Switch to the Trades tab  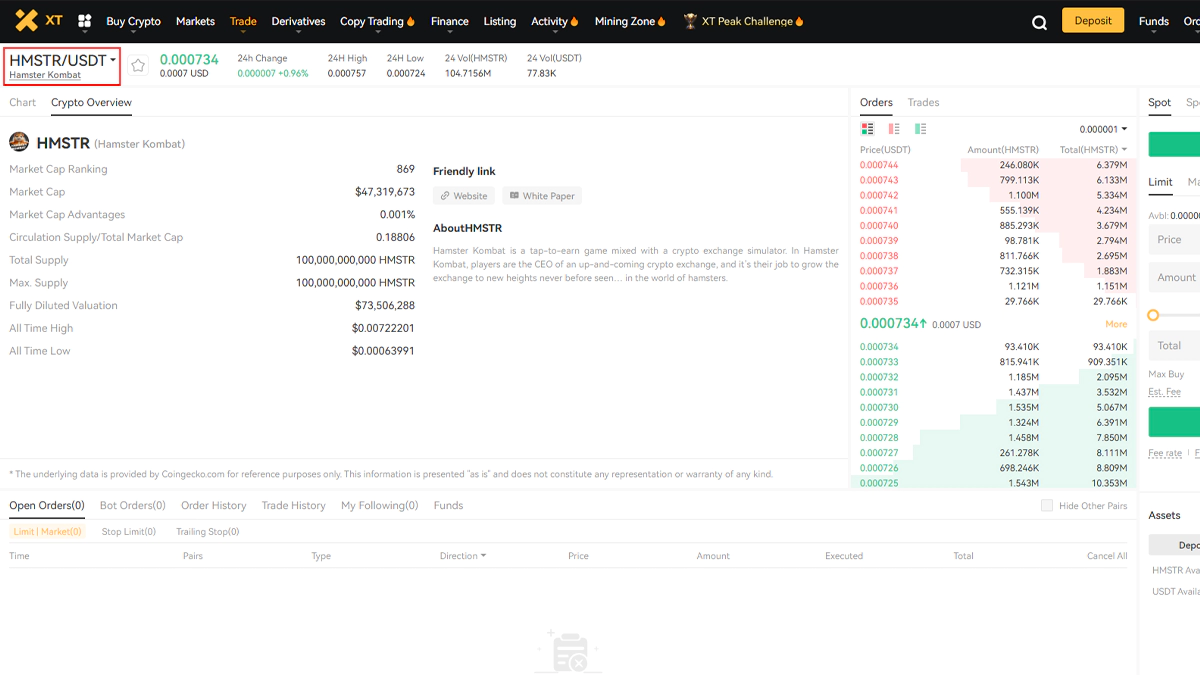click(923, 103)
